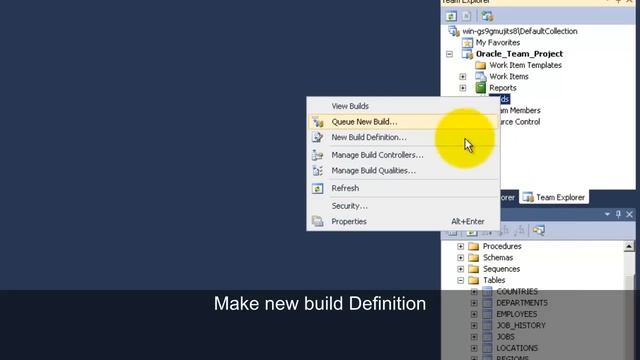Click Refresh in the context menu
This screenshot has width=640, height=360.
pos(345,188)
